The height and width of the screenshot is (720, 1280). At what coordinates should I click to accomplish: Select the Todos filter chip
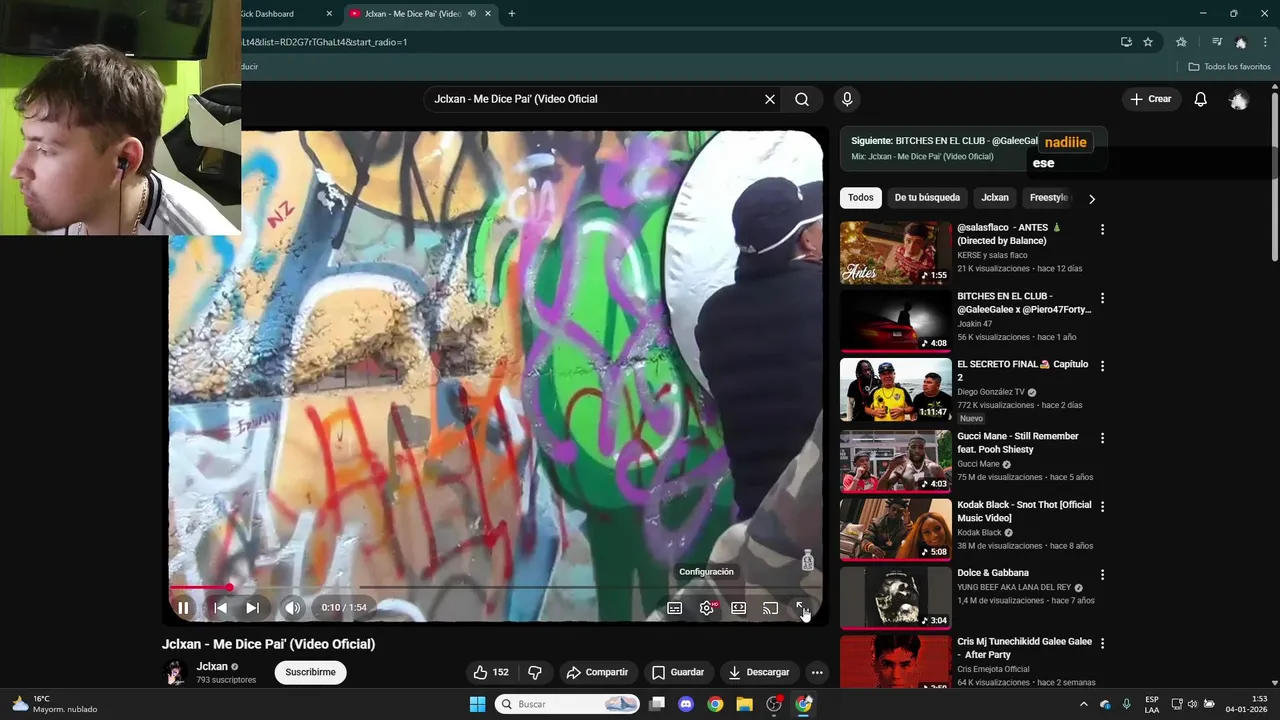860,198
